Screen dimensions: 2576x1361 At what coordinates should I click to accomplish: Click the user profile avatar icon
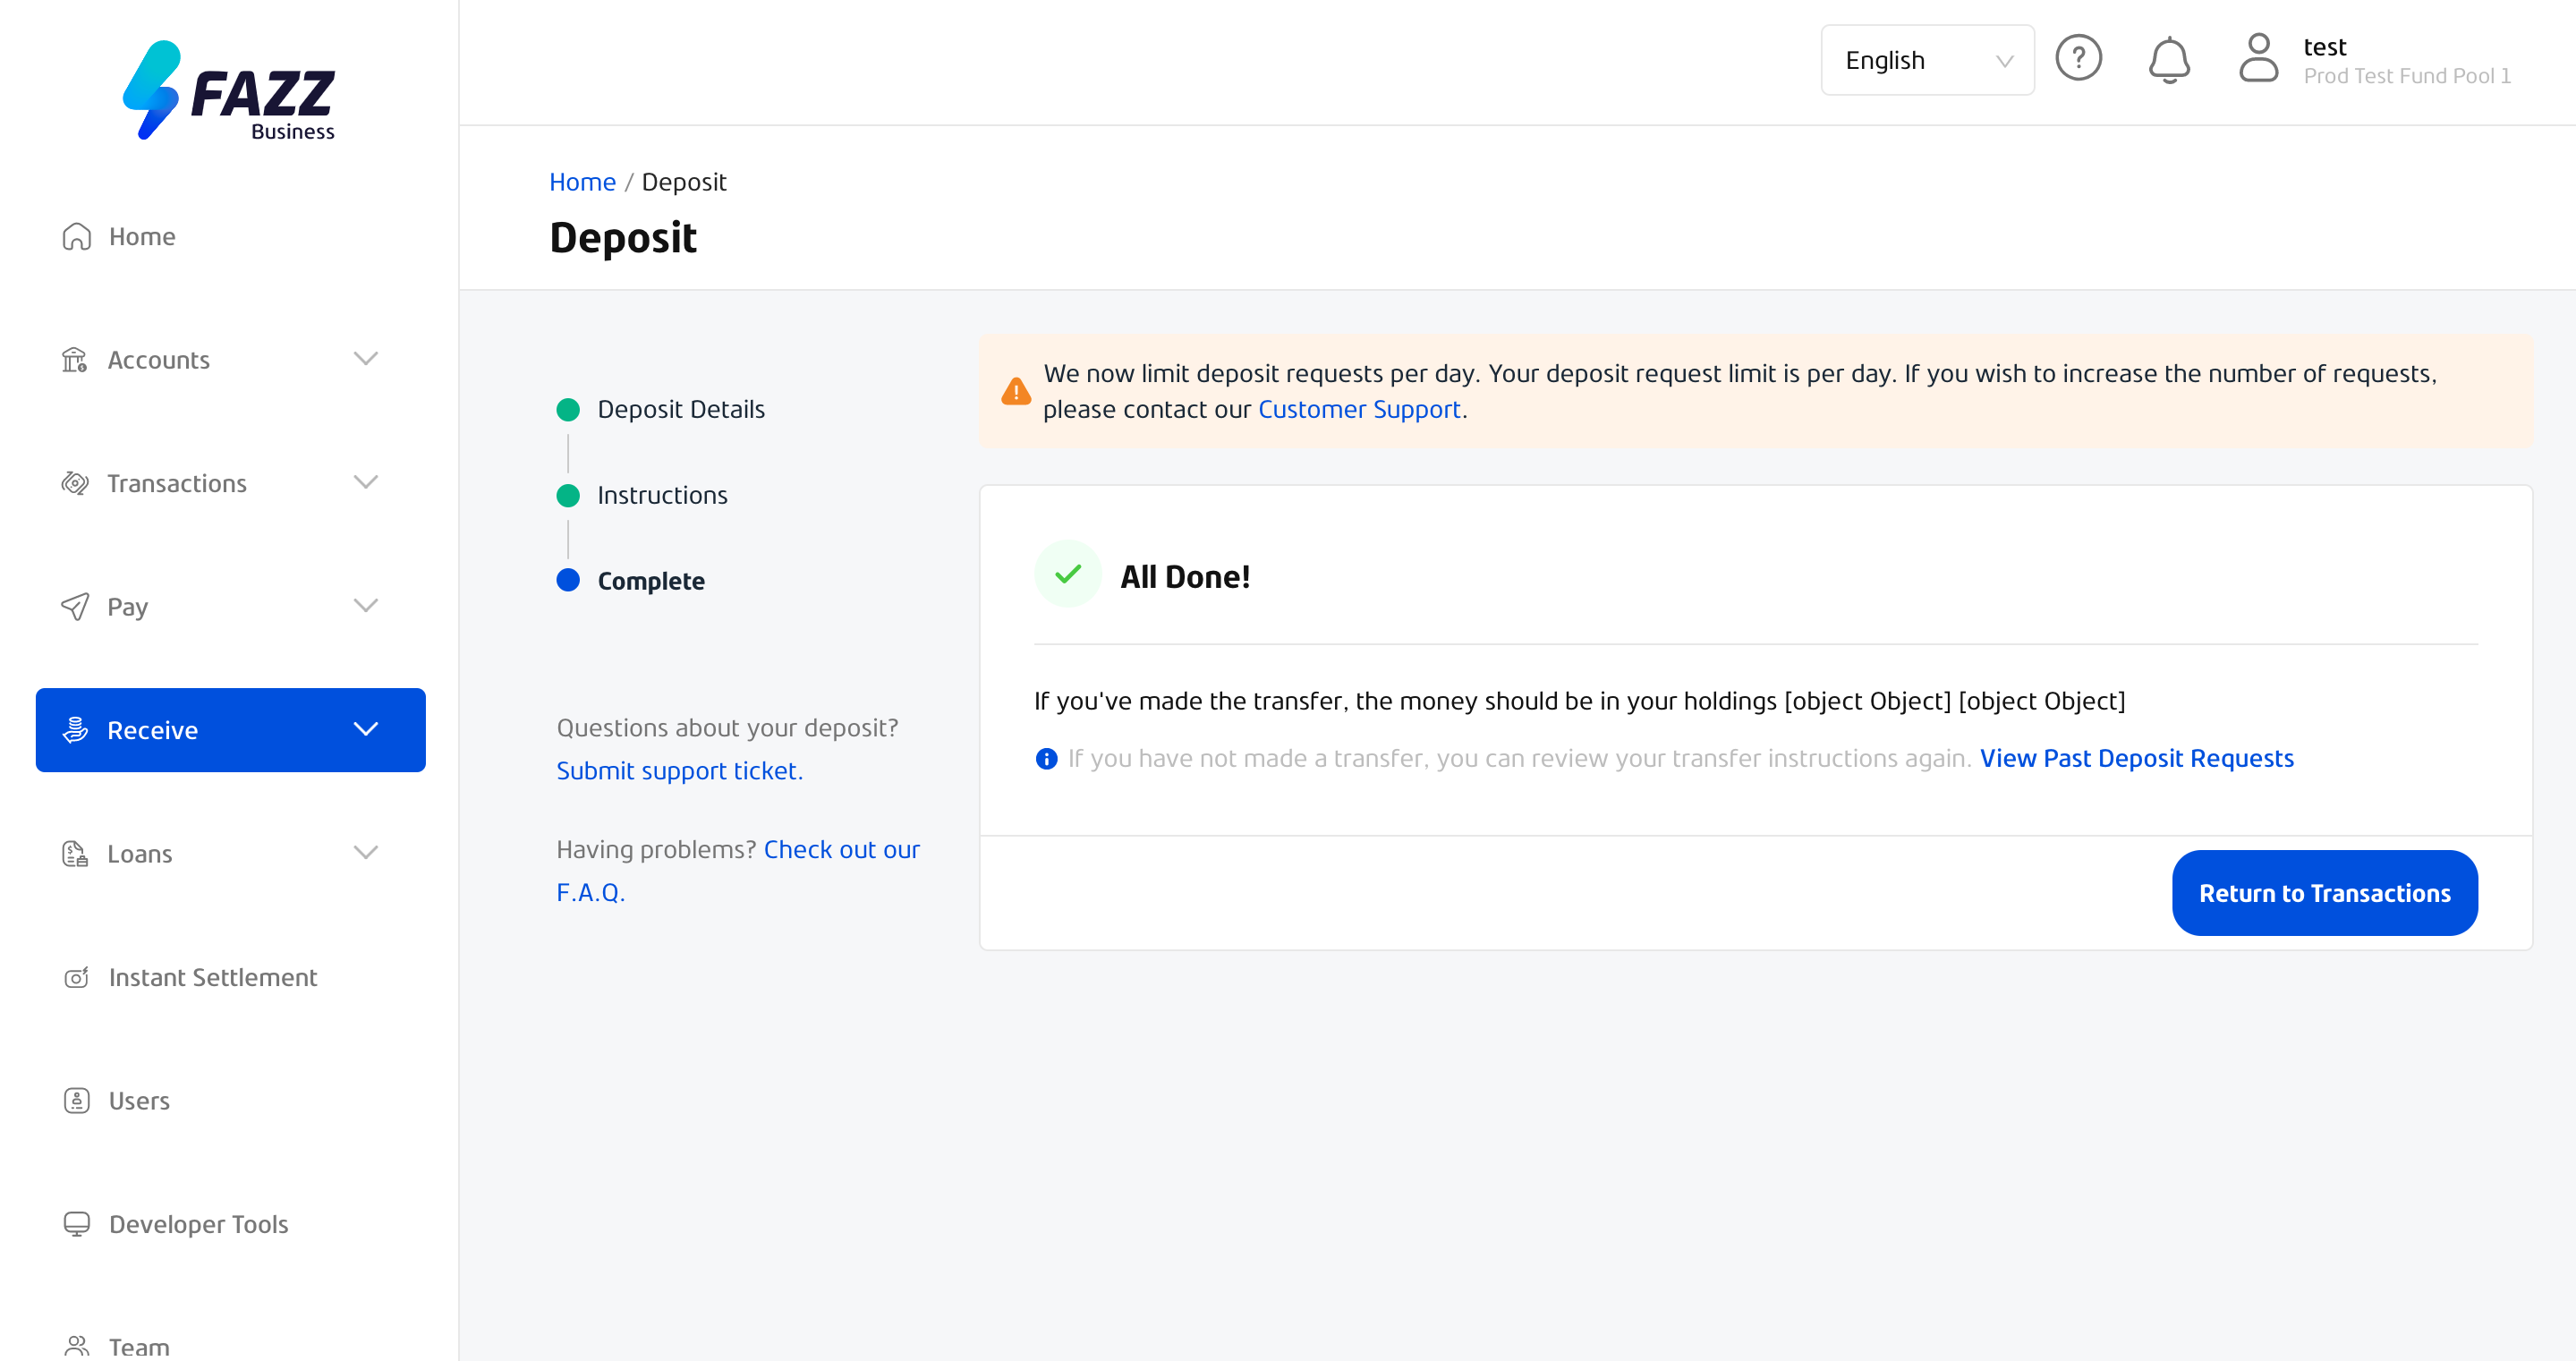click(x=2258, y=58)
